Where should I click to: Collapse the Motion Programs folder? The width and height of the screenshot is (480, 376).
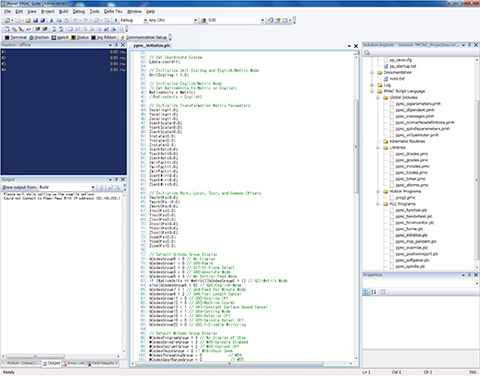coord(378,192)
